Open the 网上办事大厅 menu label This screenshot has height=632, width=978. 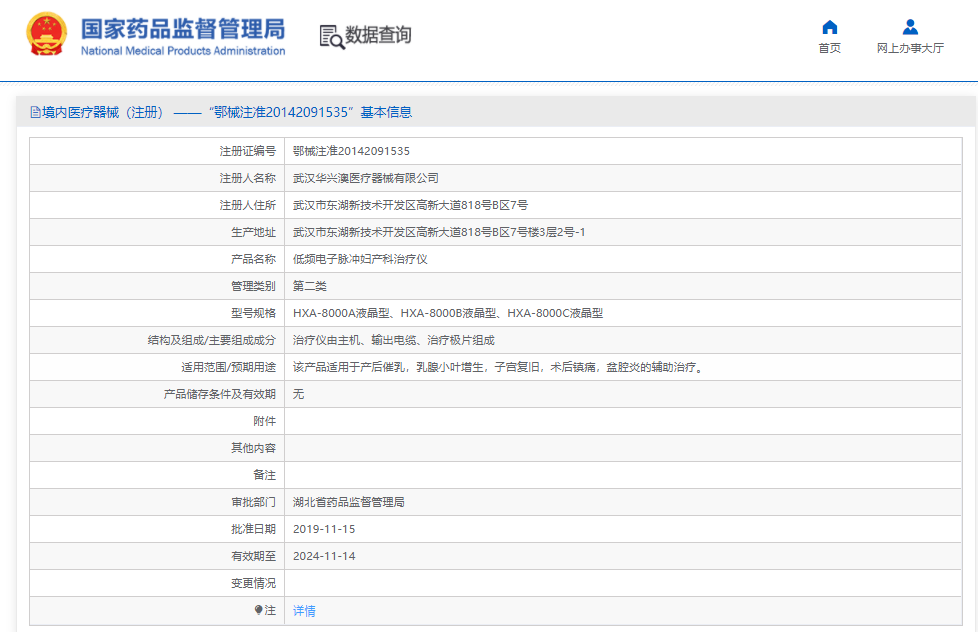point(910,48)
